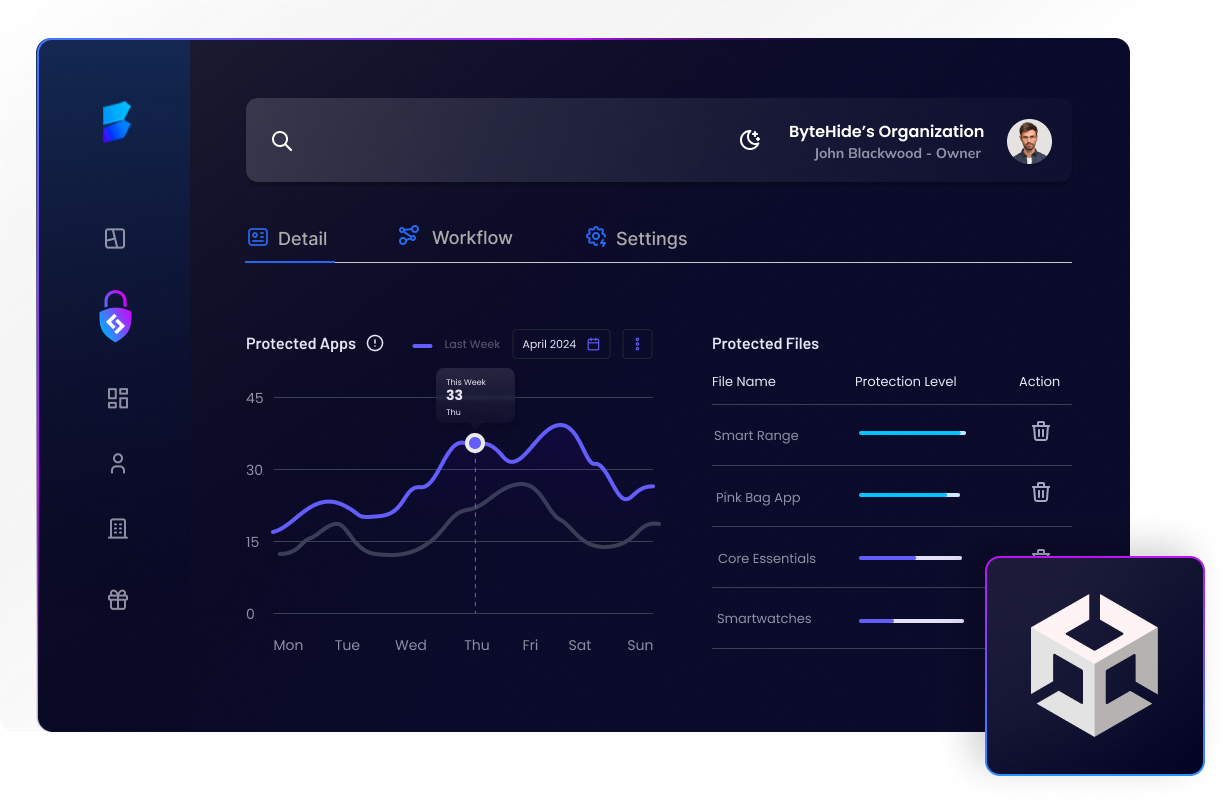
Task: Click the Protected Apps info icon
Action: click(375, 343)
